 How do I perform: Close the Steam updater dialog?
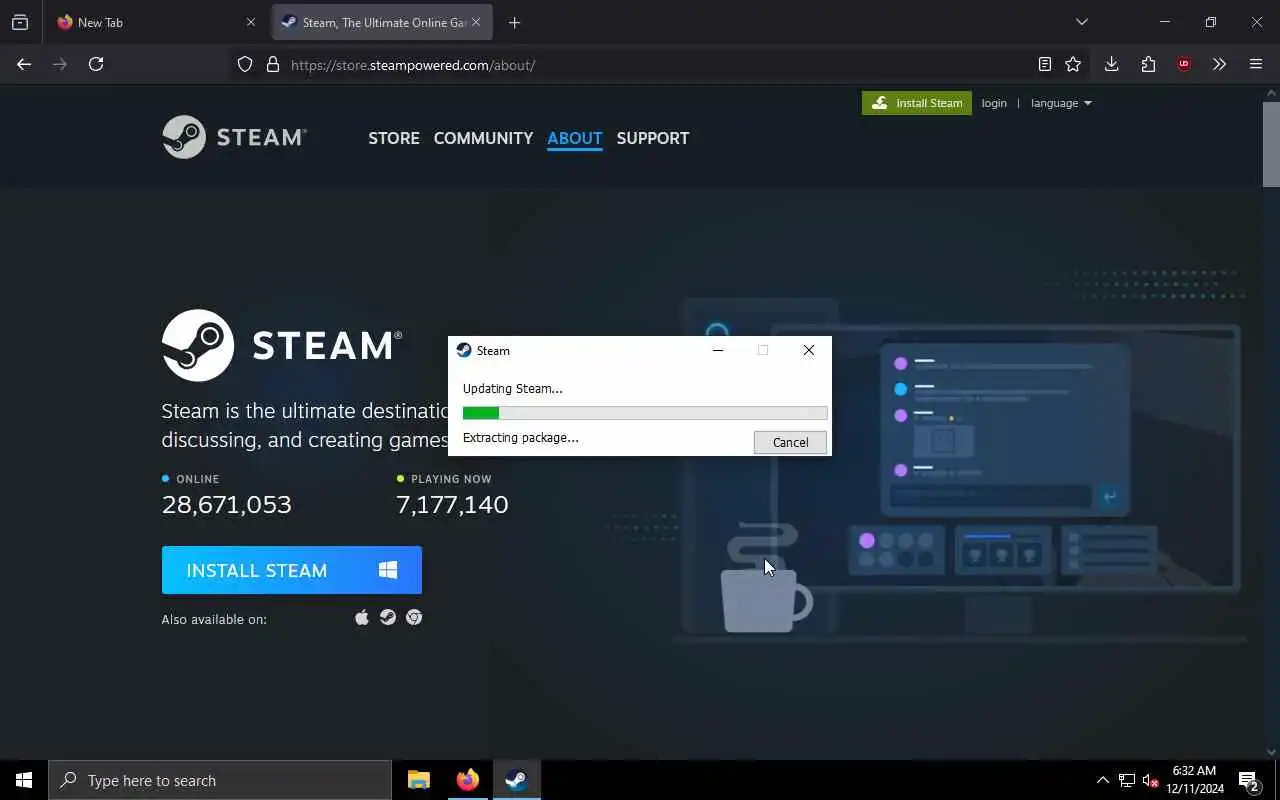pos(808,350)
